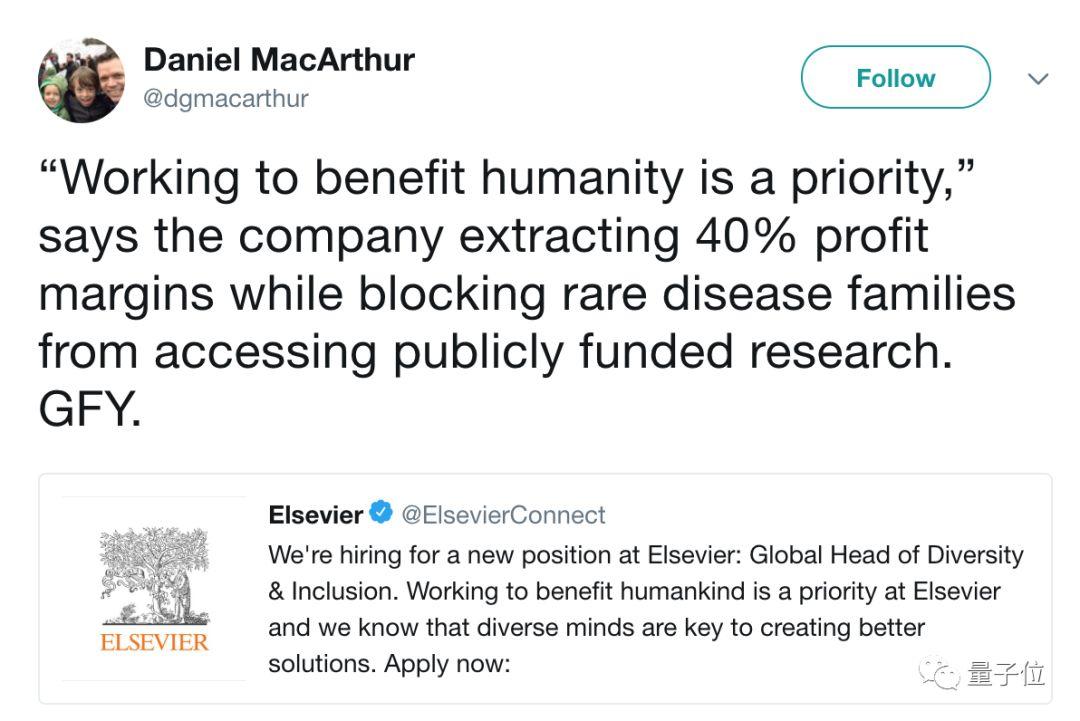Click the 量子位 watermark text
This screenshot has height=721, width=1080.
click(1005, 674)
